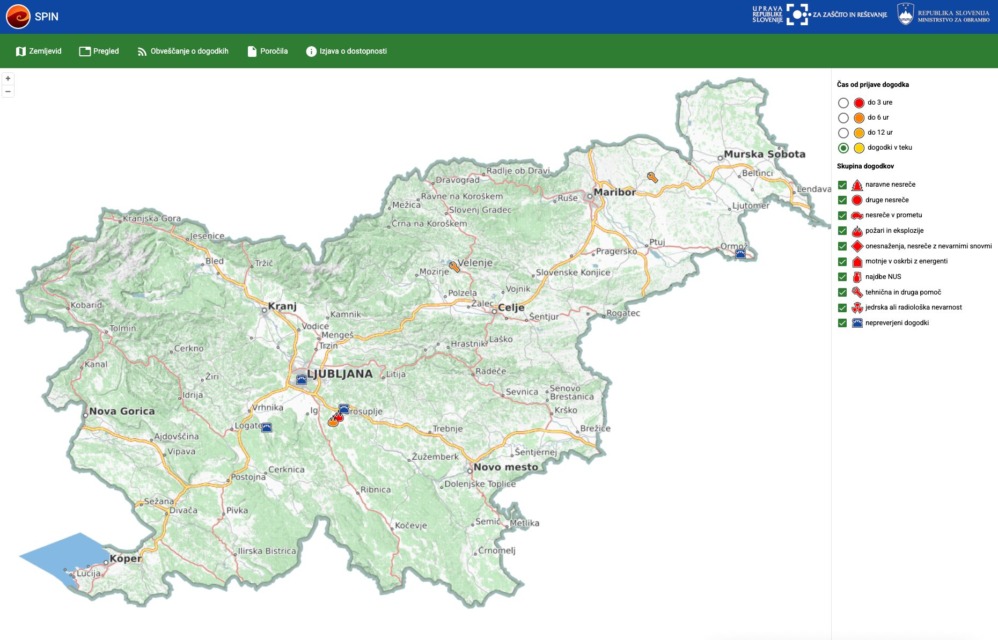Uncheck the naravne nesreče checkbox

click(x=842, y=184)
